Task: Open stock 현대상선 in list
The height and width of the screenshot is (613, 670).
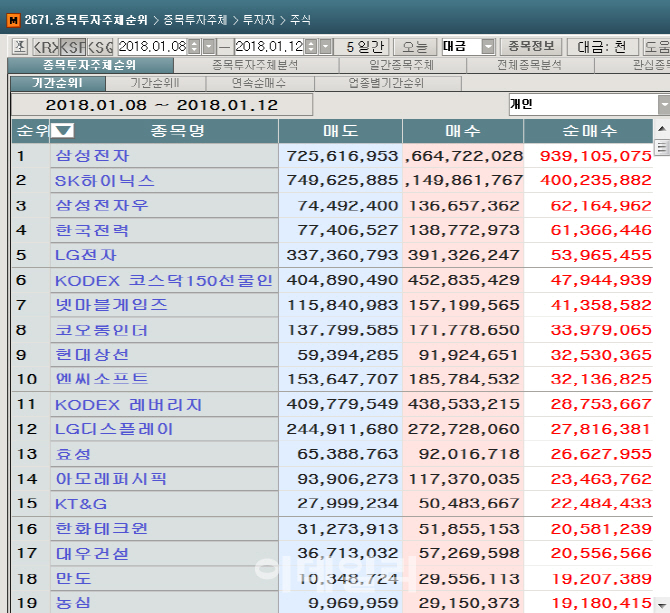Action: click(x=92, y=355)
